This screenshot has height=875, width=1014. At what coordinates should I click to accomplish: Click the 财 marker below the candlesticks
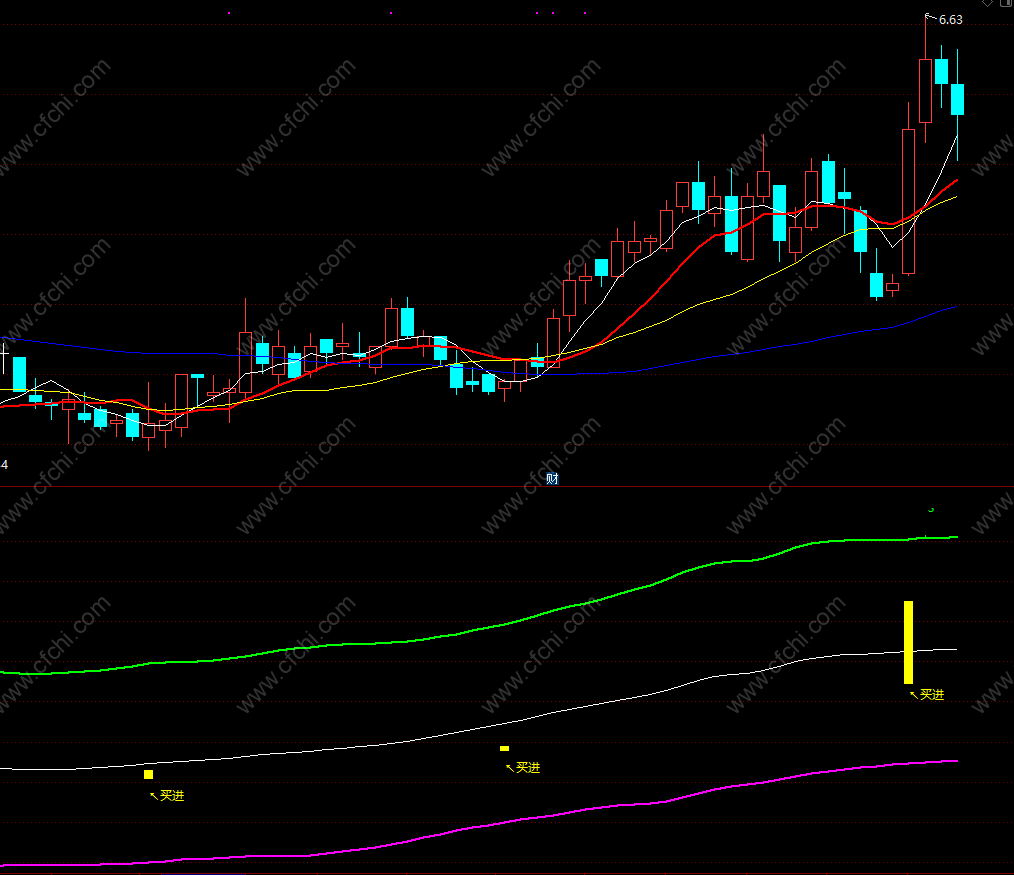[x=552, y=479]
